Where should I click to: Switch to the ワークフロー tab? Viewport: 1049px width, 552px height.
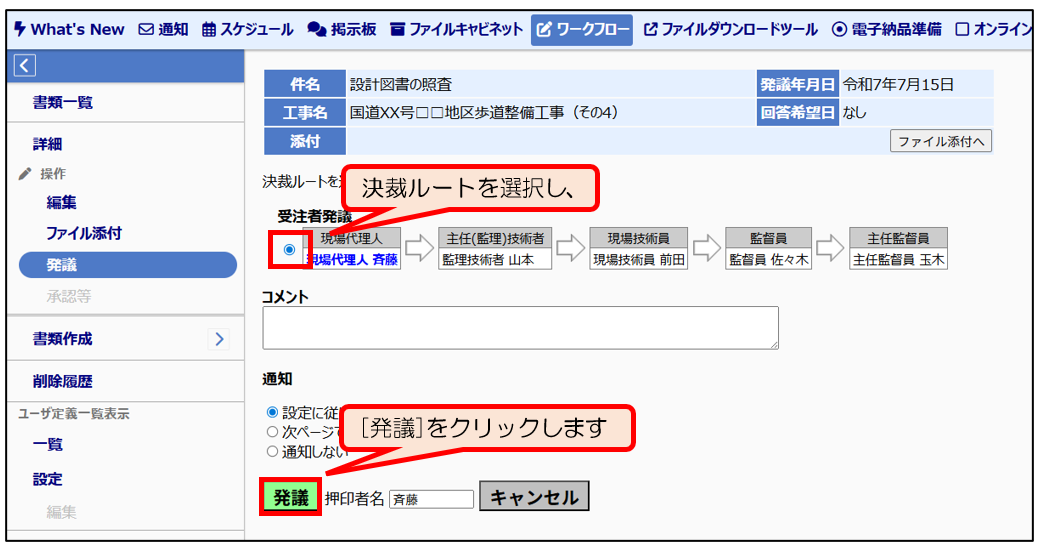pyautogui.click(x=583, y=30)
